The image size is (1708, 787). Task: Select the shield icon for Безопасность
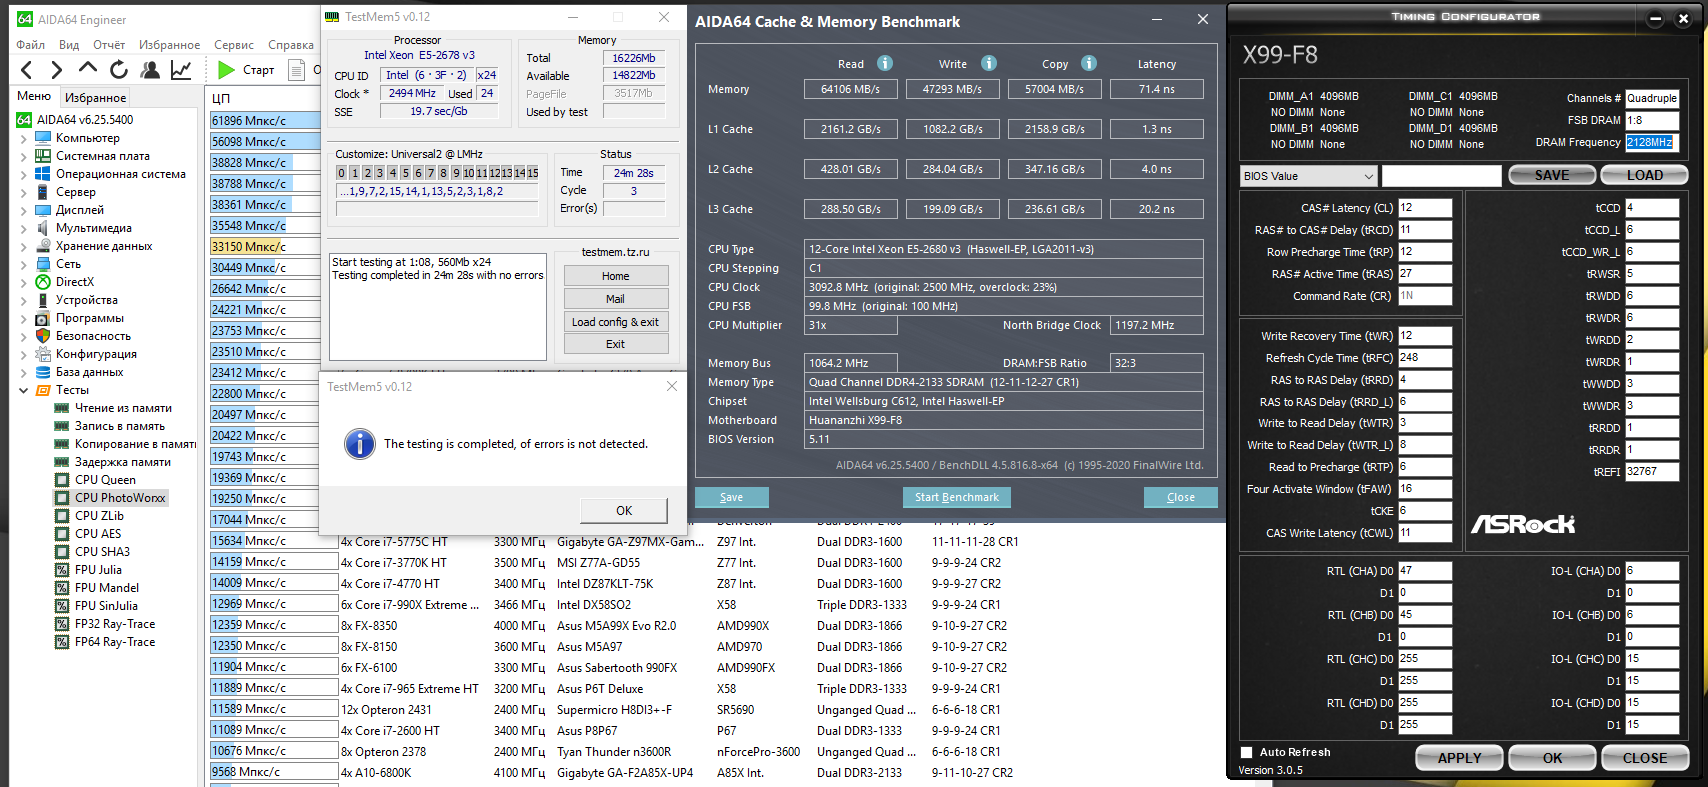(43, 336)
